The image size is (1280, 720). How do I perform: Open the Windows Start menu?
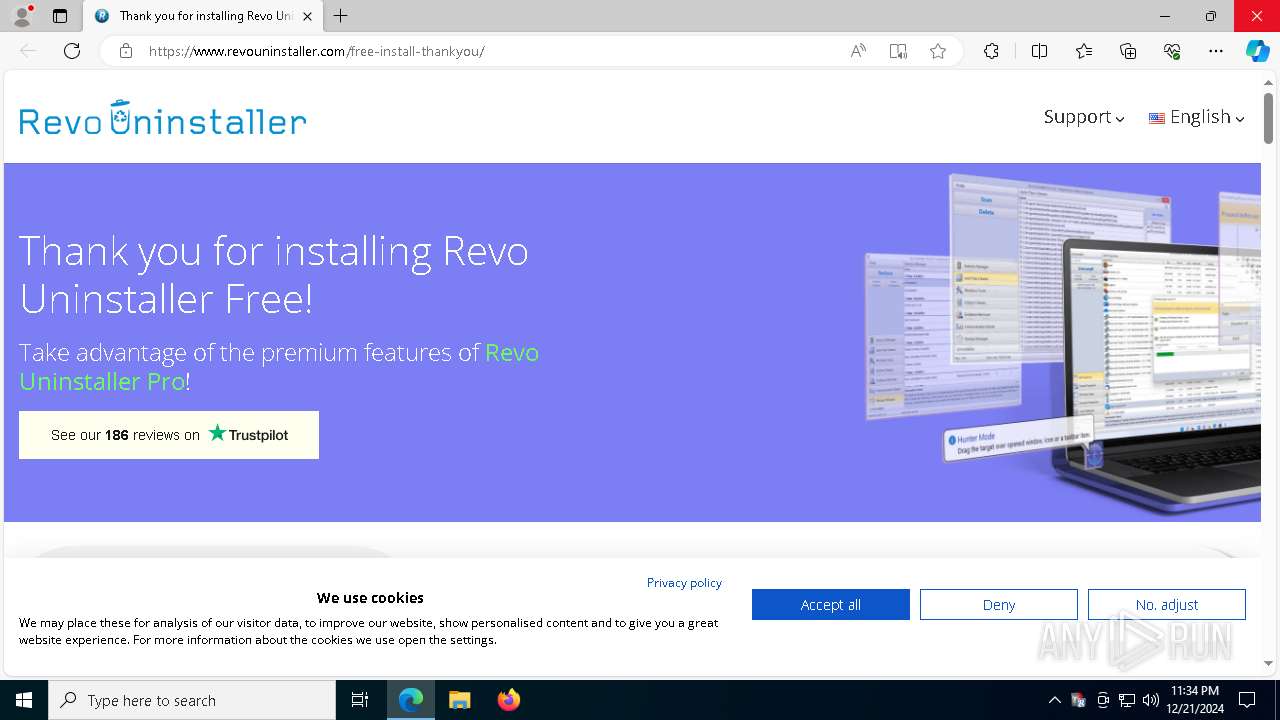(24, 700)
